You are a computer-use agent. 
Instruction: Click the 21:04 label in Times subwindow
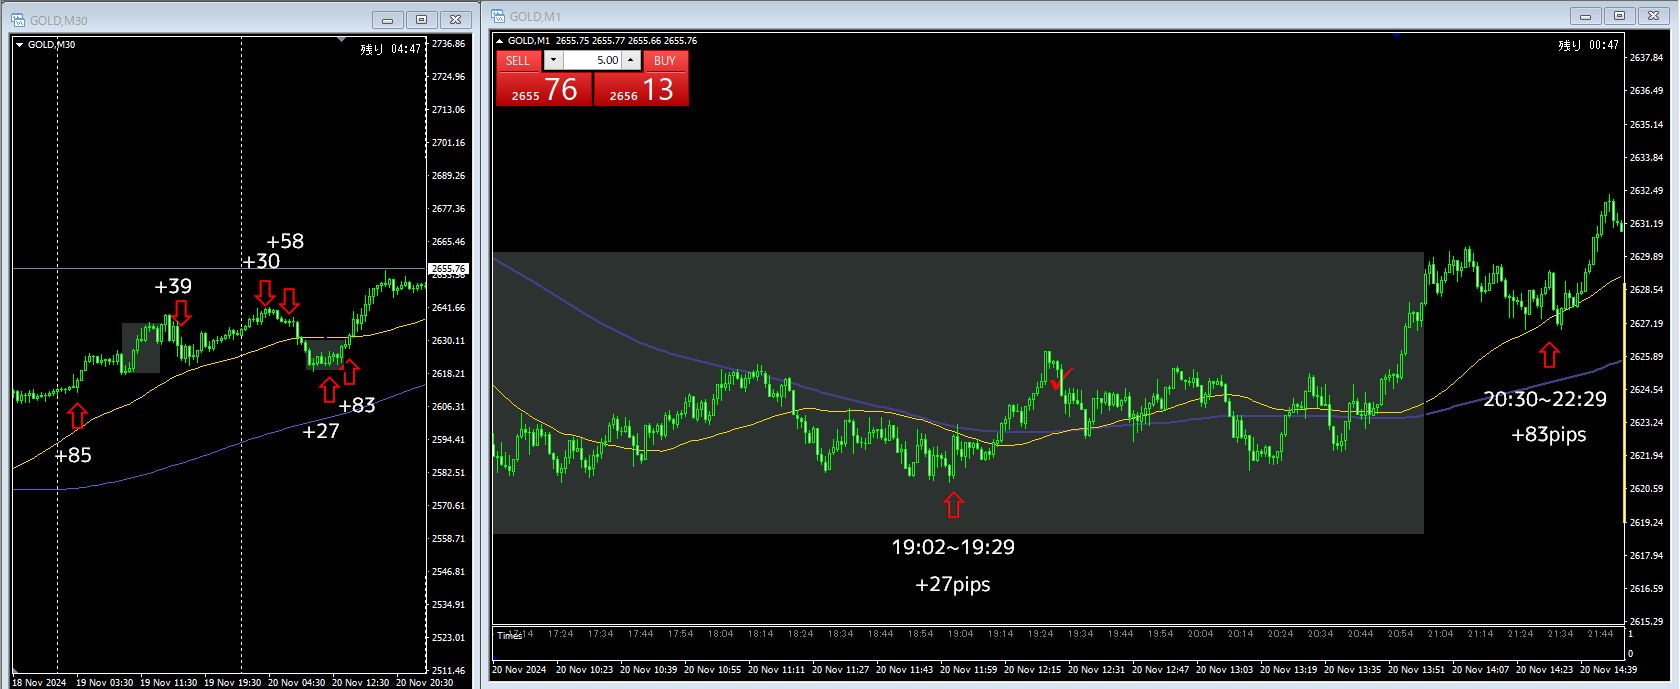pyautogui.click(x=1440, y=634)
